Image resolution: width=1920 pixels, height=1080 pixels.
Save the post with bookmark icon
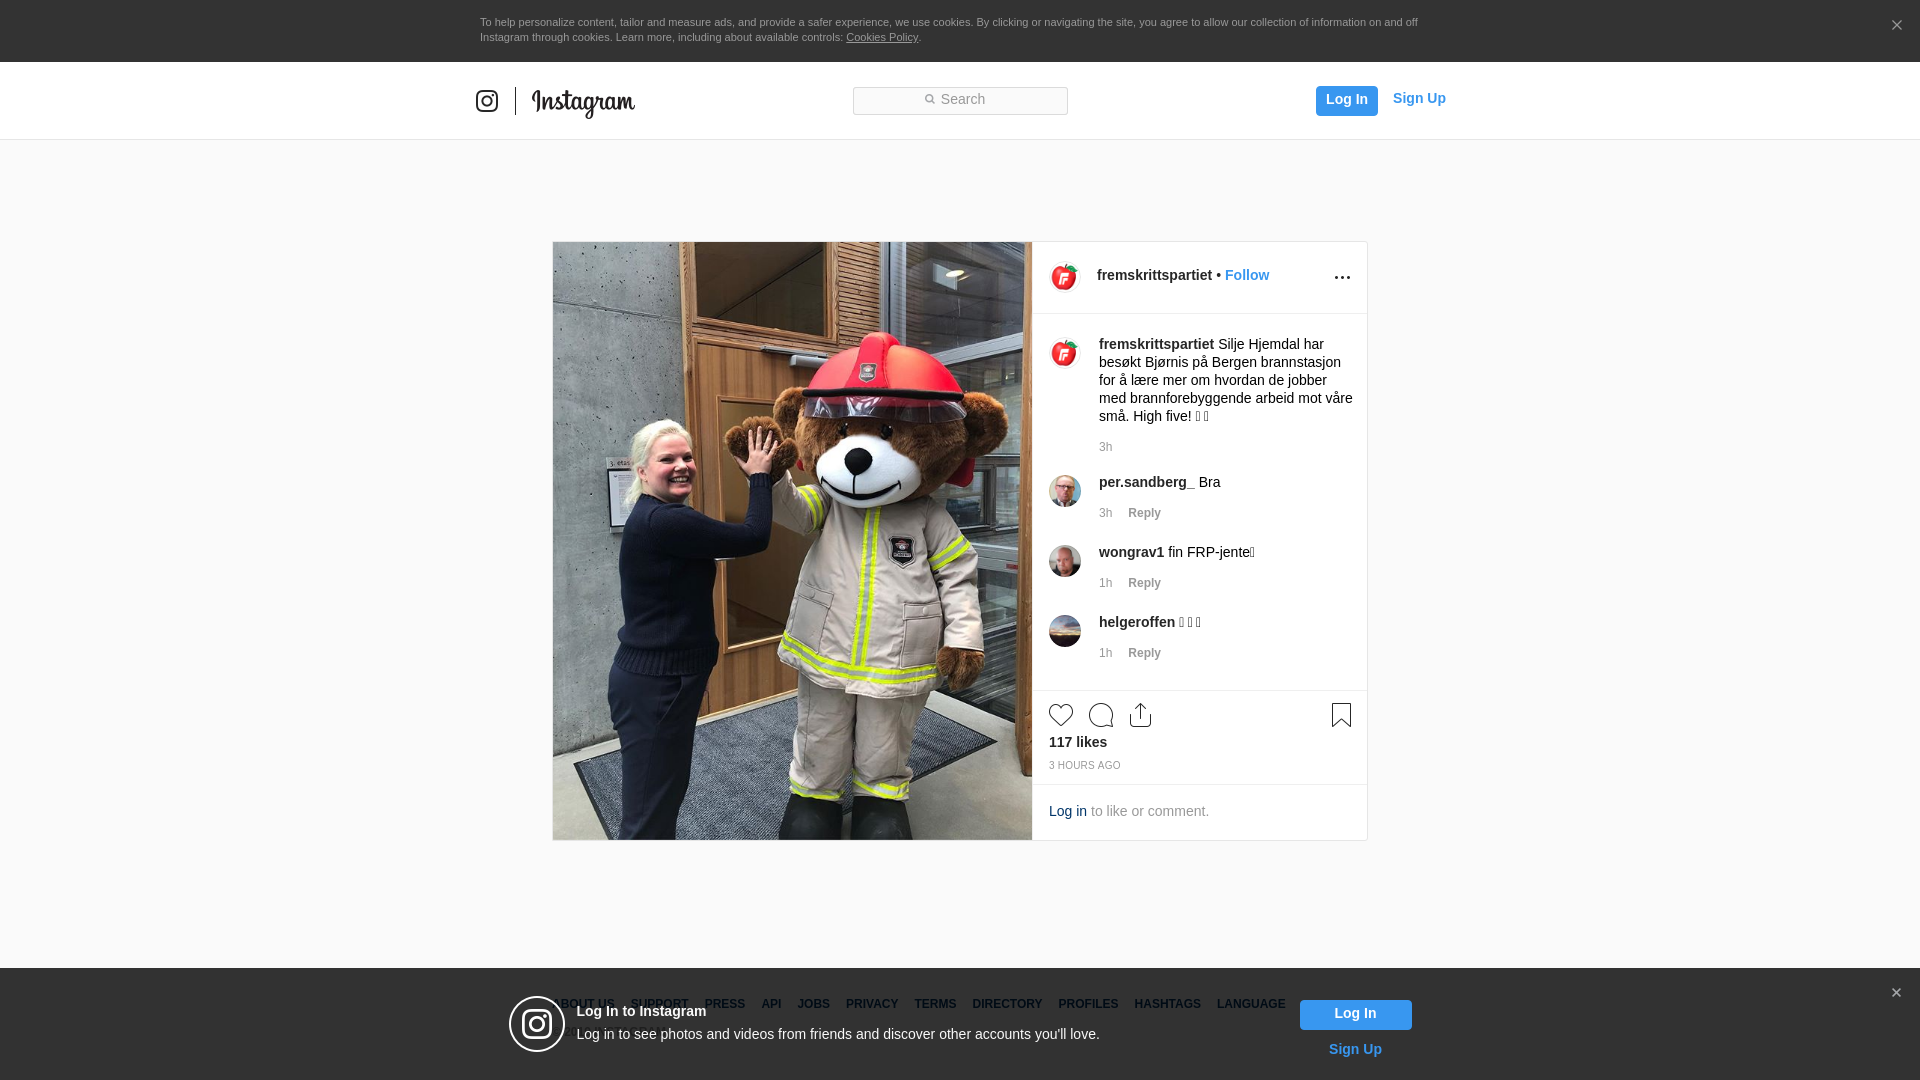(x=1341, y=715)
